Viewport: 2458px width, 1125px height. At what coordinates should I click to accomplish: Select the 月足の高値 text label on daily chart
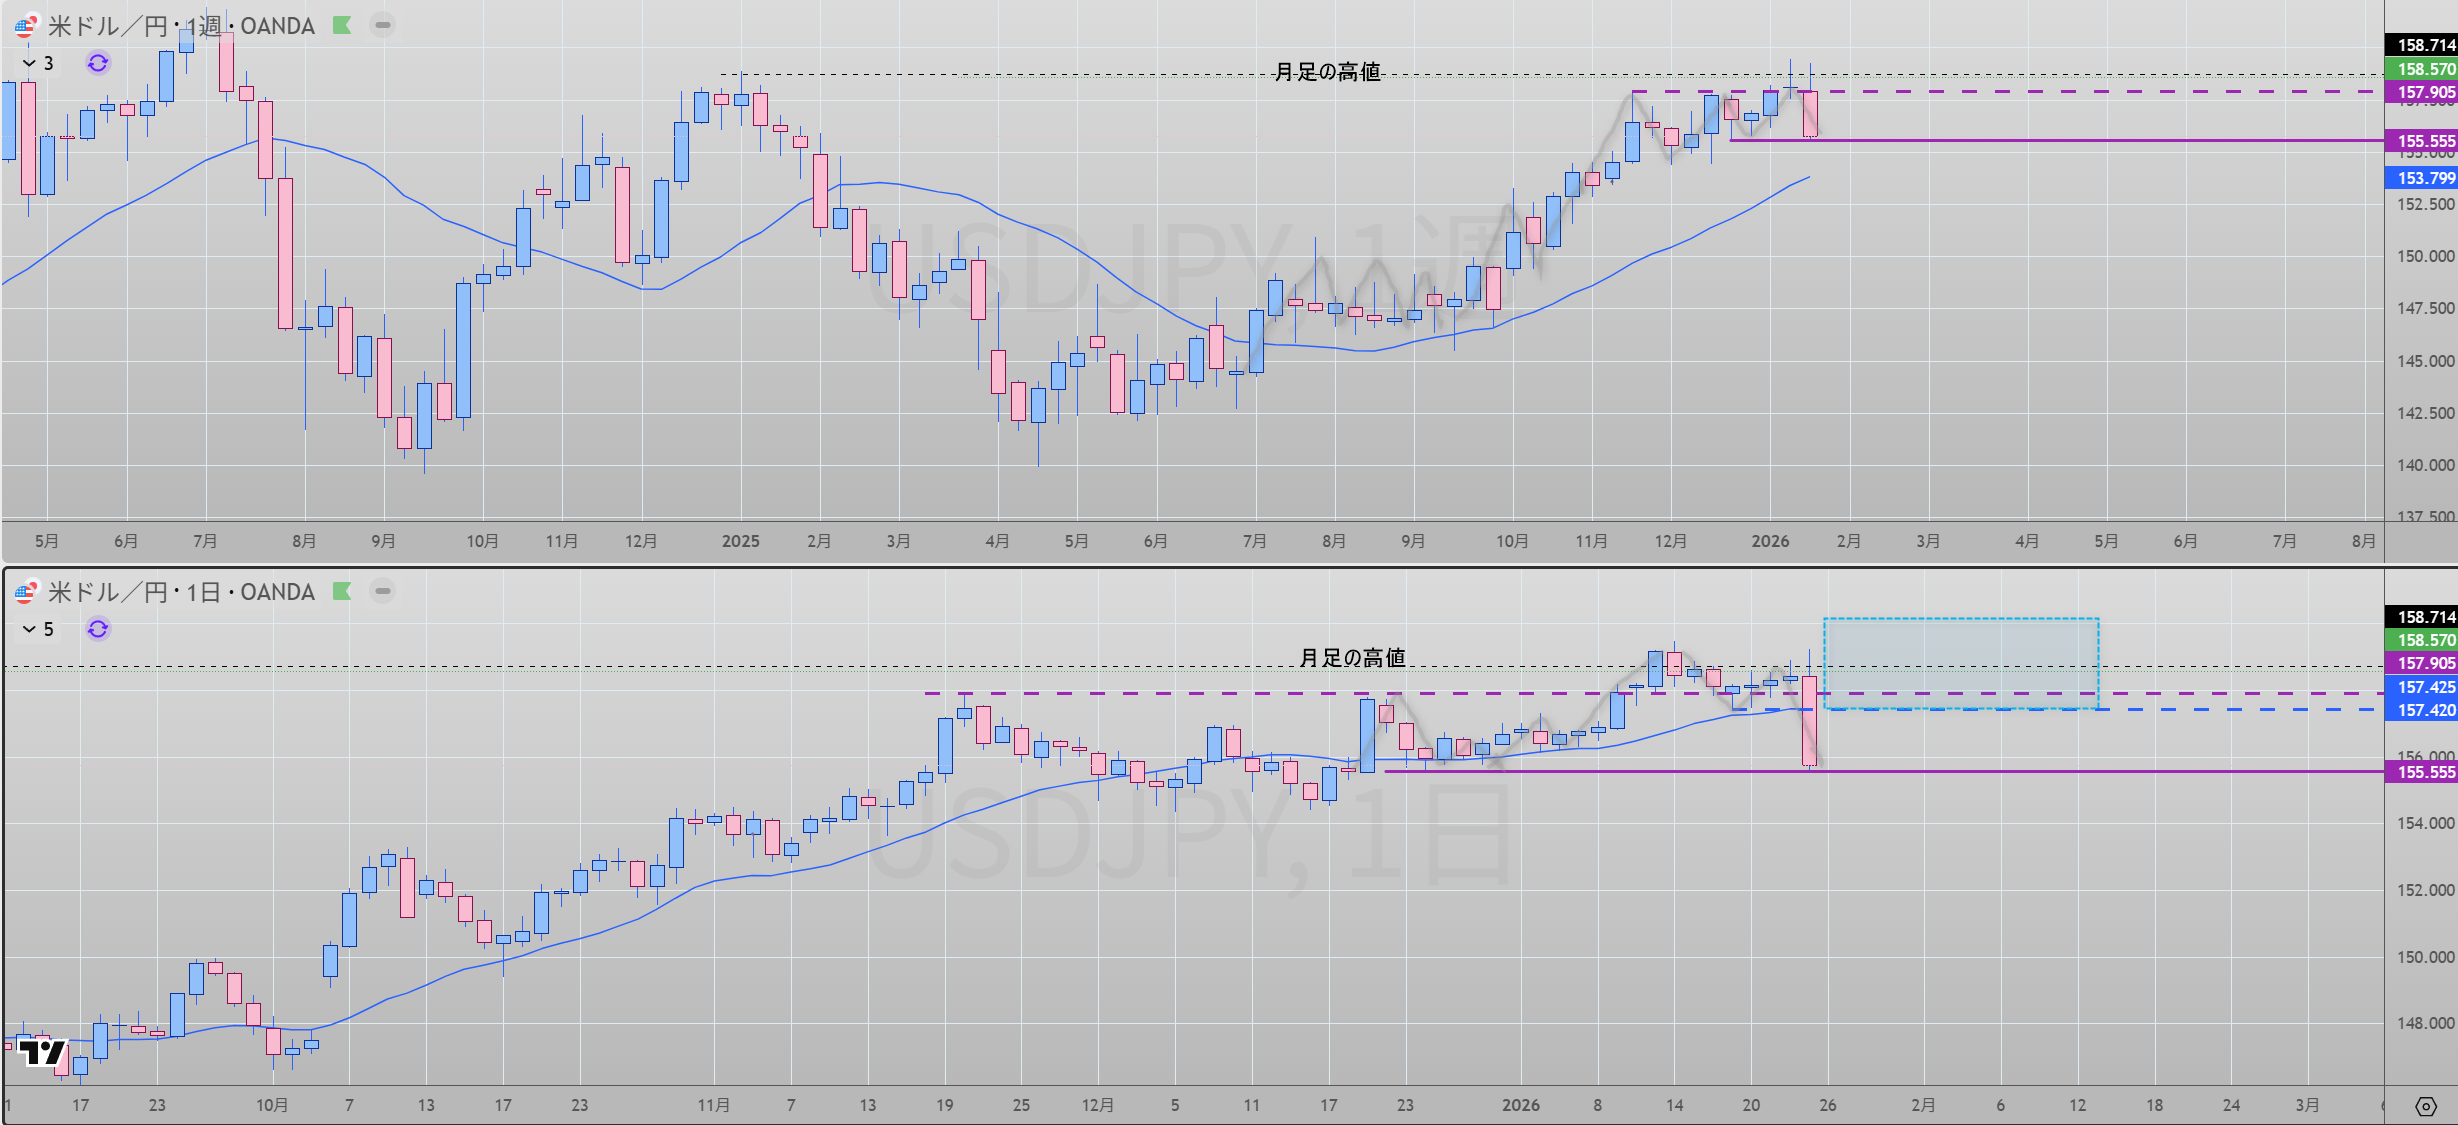tap(1352, 657)
